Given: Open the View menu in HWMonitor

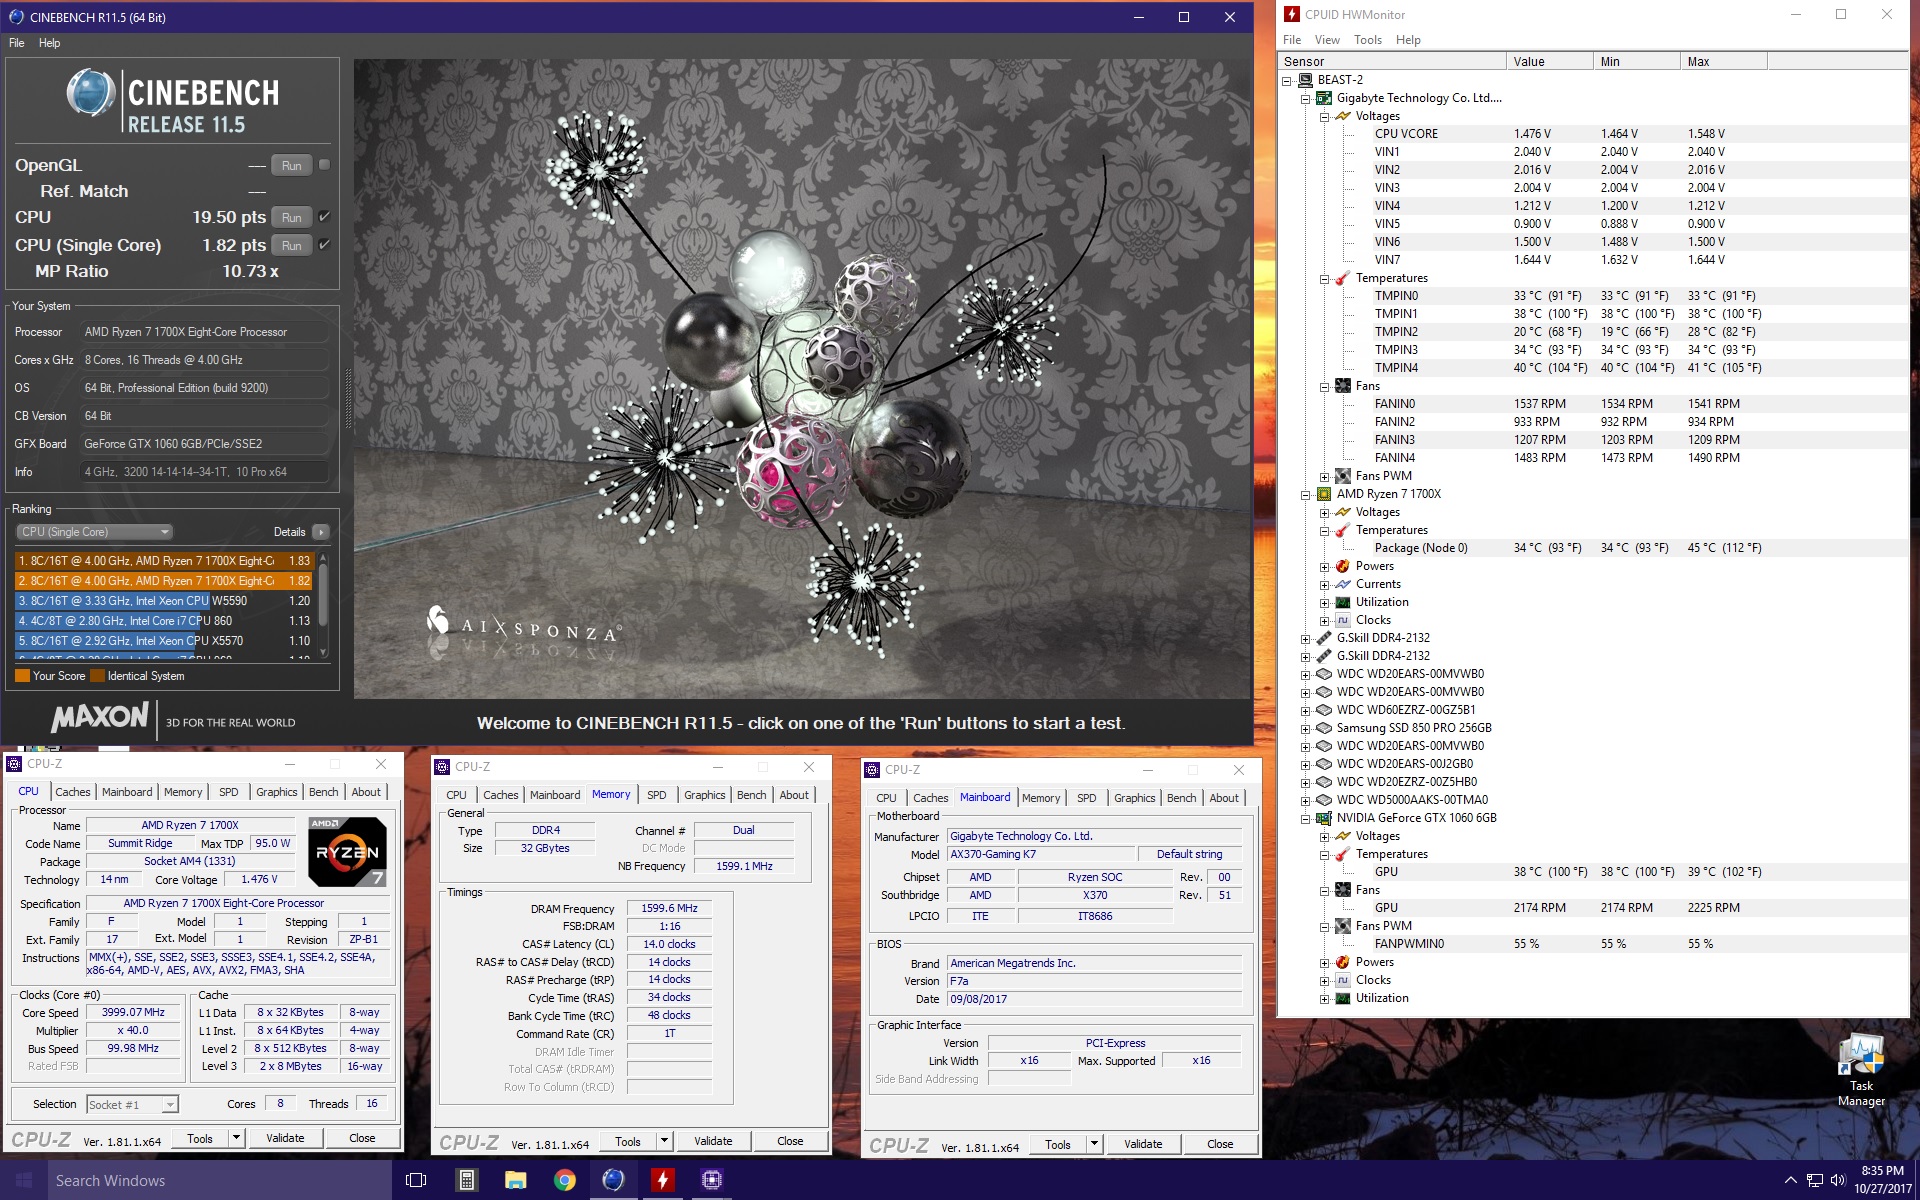Looking at the screenshot, I should (1327, 40).
